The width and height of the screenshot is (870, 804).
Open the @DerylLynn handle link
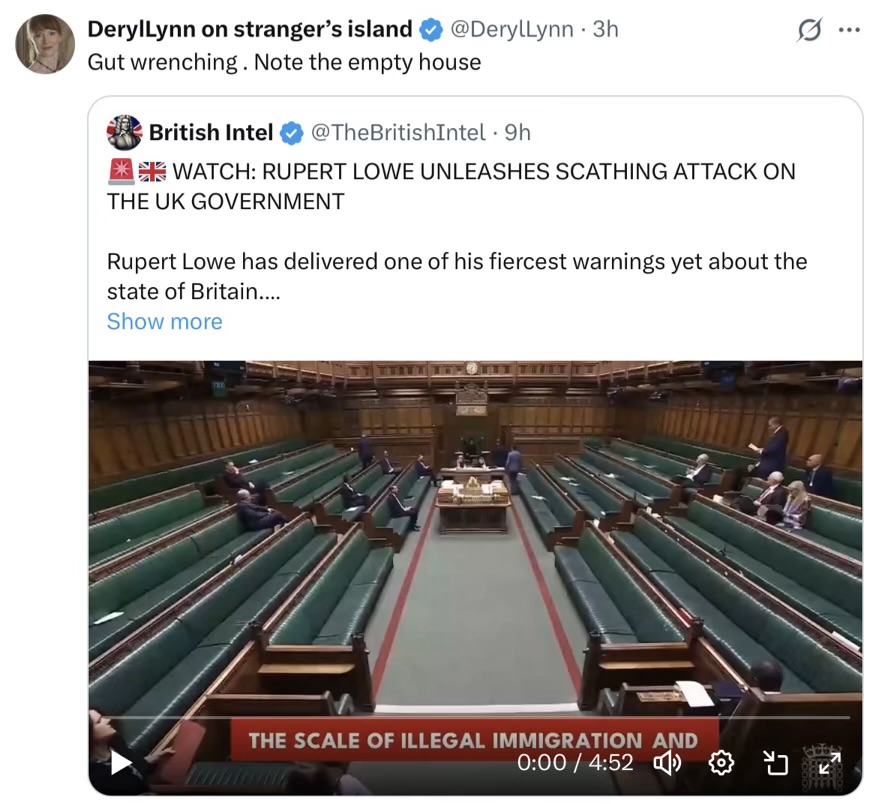(512, 29)
